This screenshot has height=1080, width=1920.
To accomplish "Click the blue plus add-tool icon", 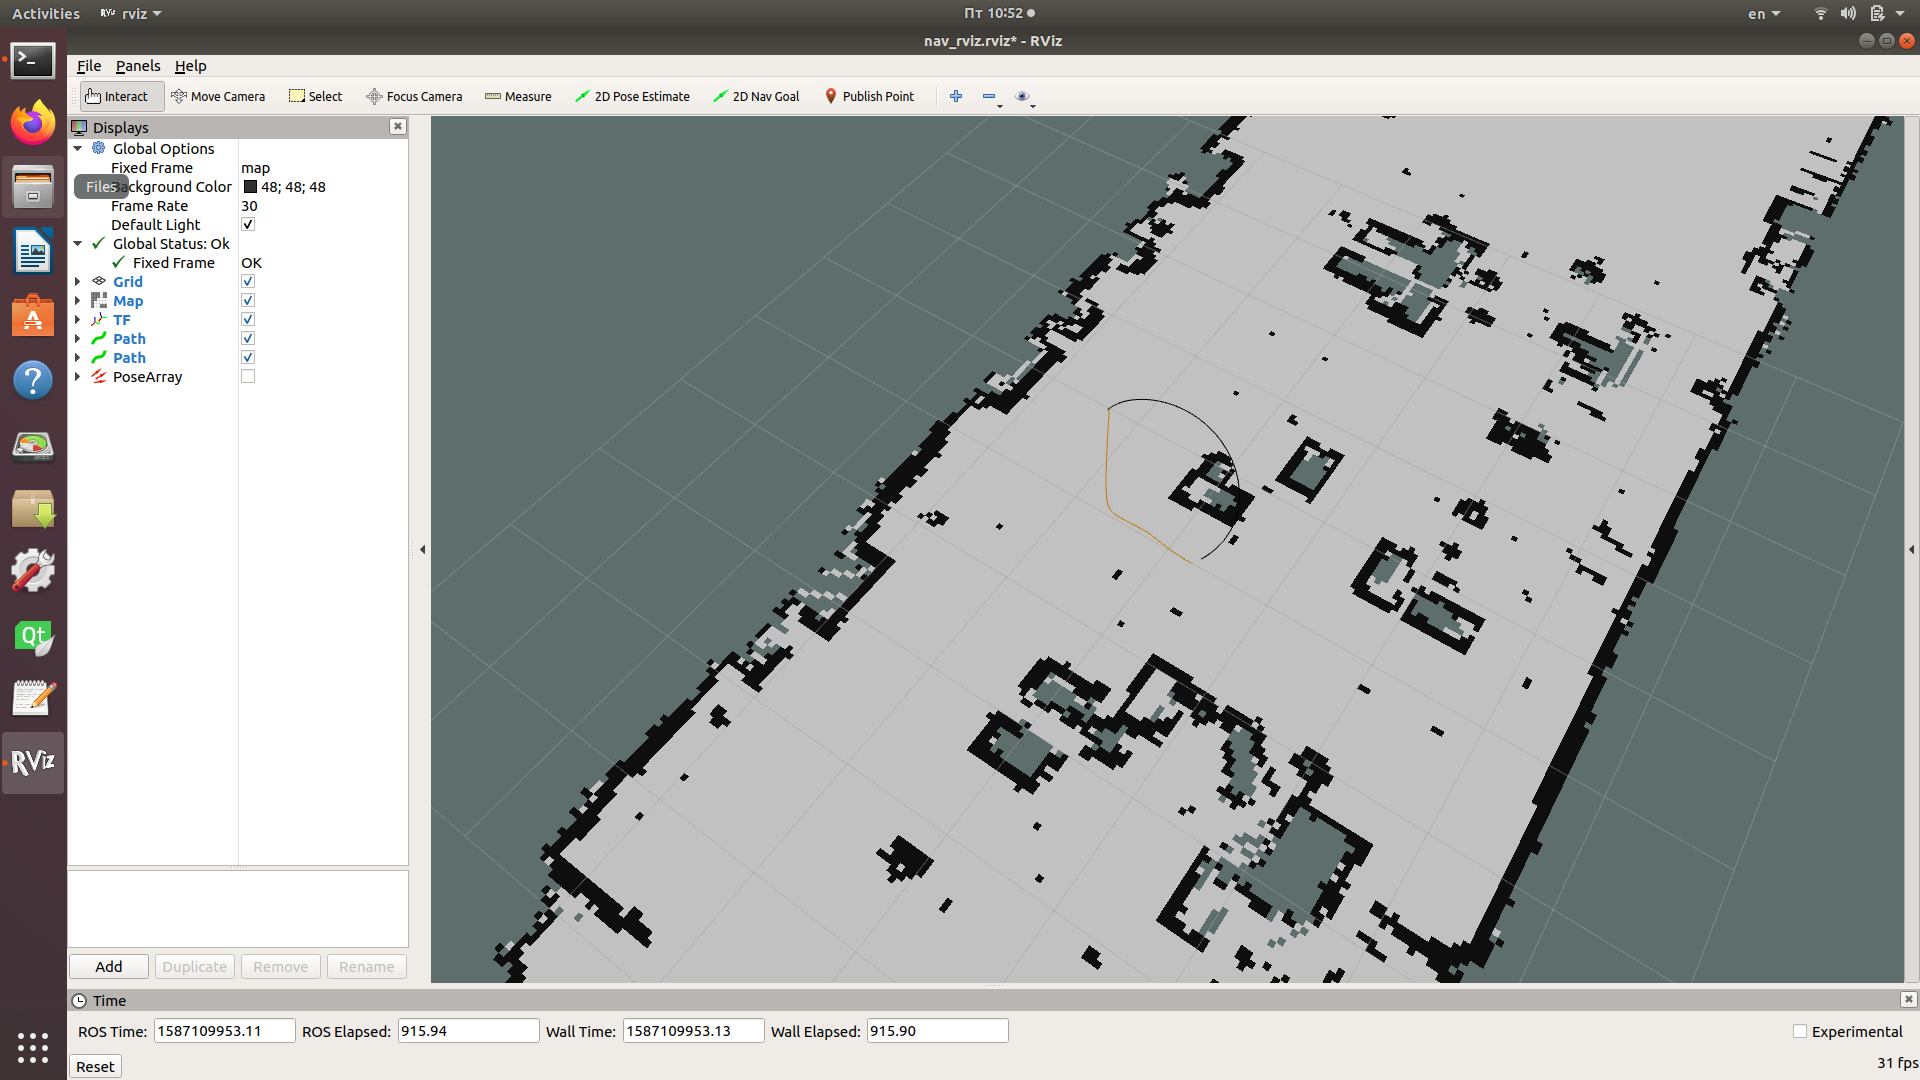I will pos(956,96).
